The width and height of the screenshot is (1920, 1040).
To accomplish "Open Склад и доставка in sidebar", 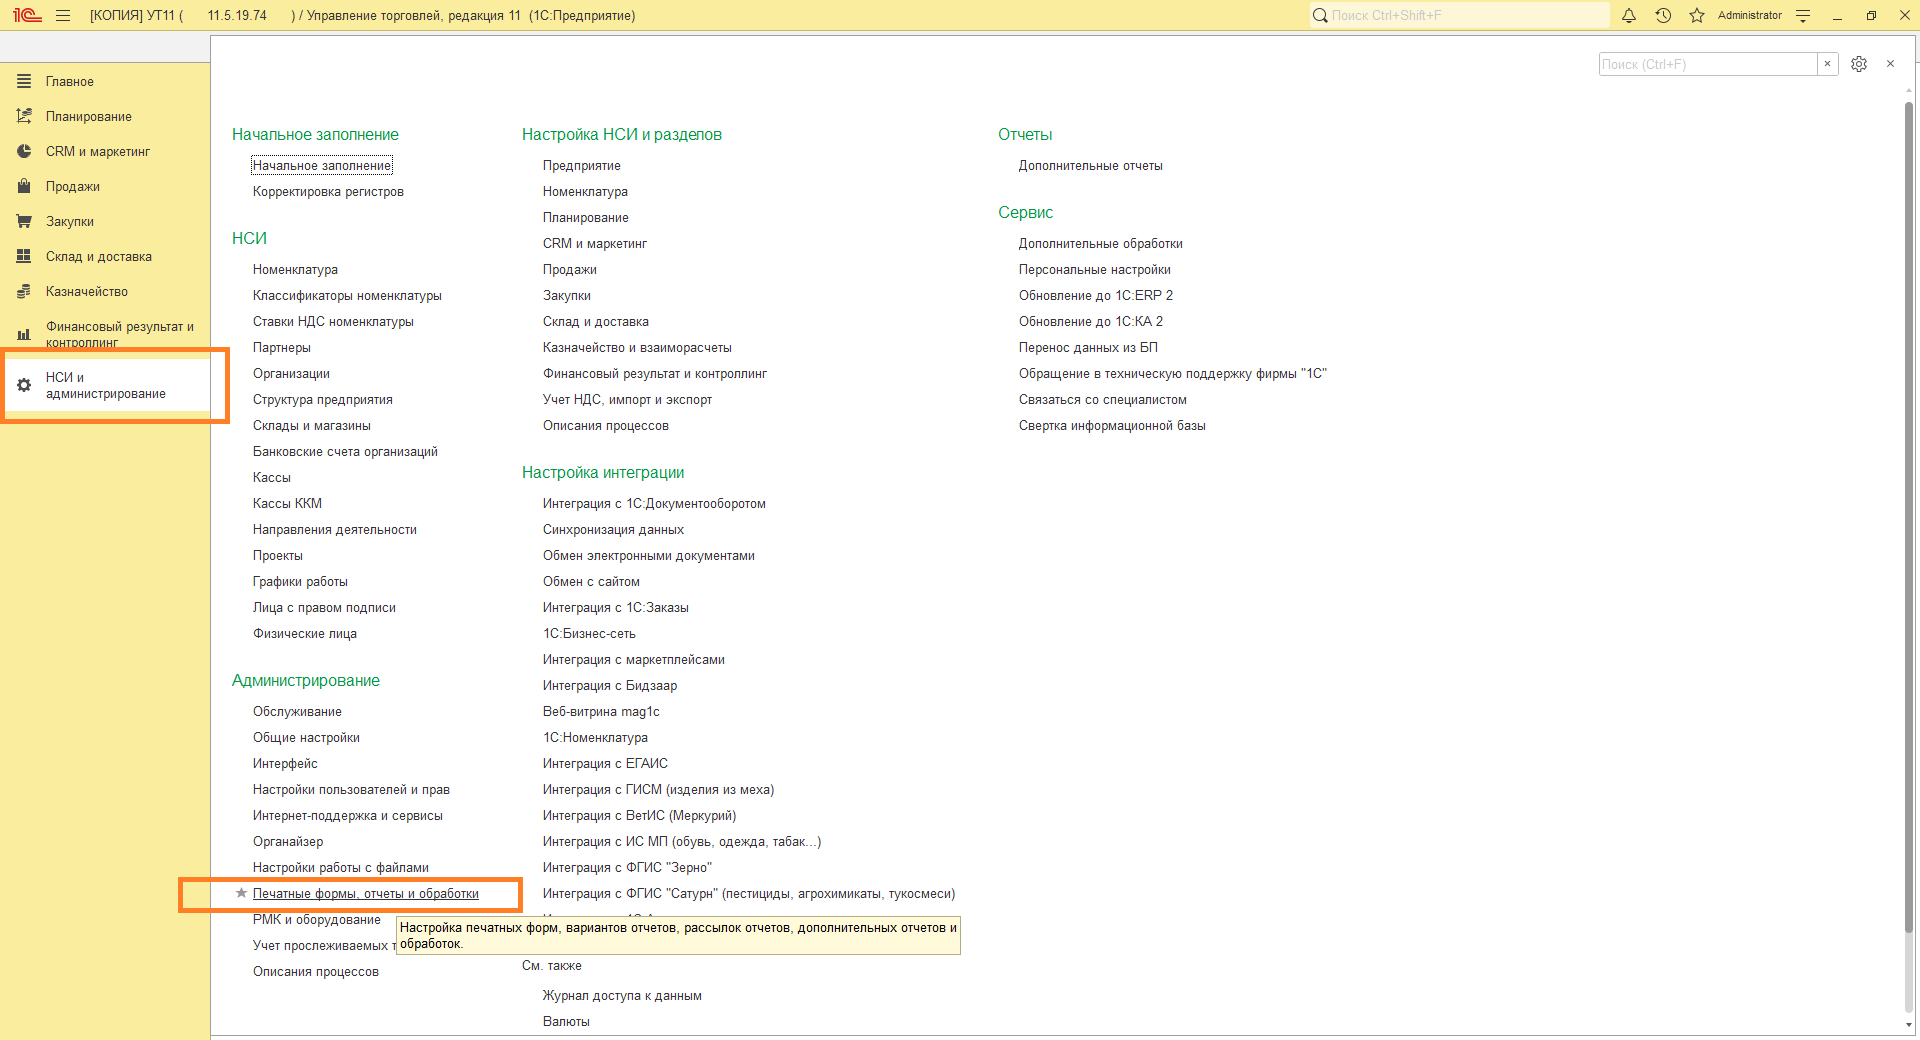I will pyautogui.click(x=98, y=256).
